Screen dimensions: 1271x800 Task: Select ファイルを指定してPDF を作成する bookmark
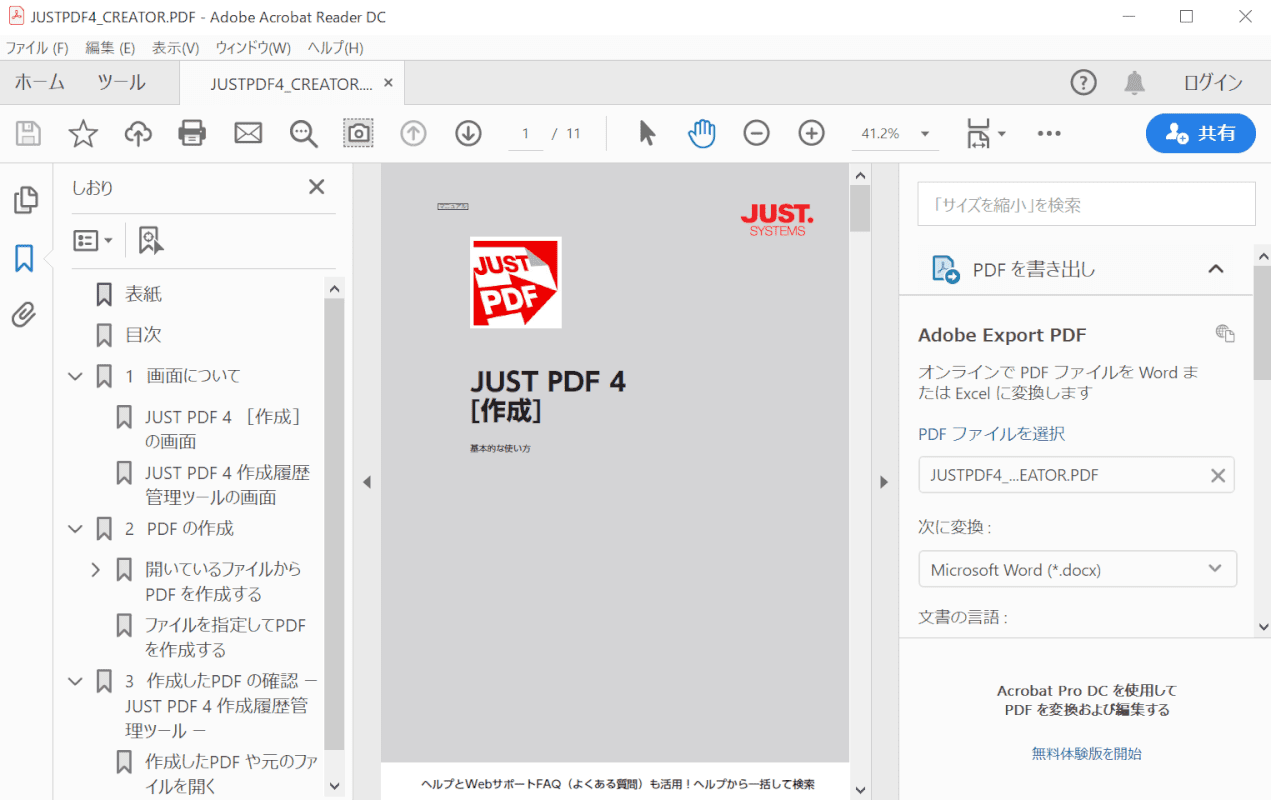pos(225,637)
